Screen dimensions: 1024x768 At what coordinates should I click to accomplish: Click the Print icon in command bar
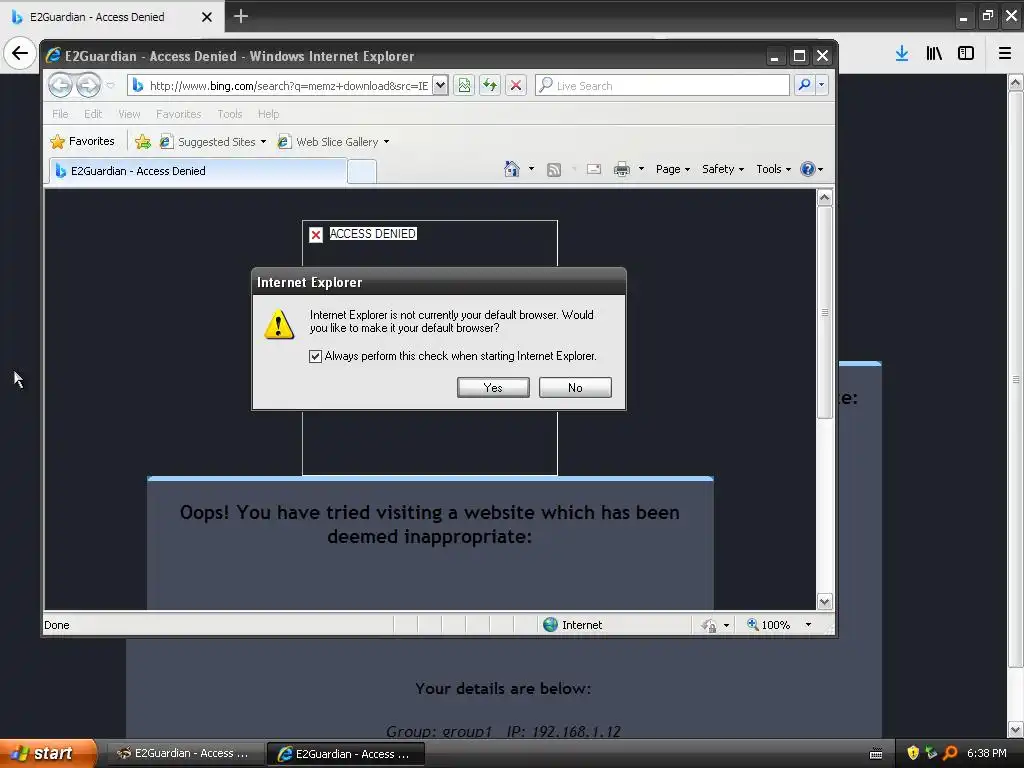click(x=622, y=169)
